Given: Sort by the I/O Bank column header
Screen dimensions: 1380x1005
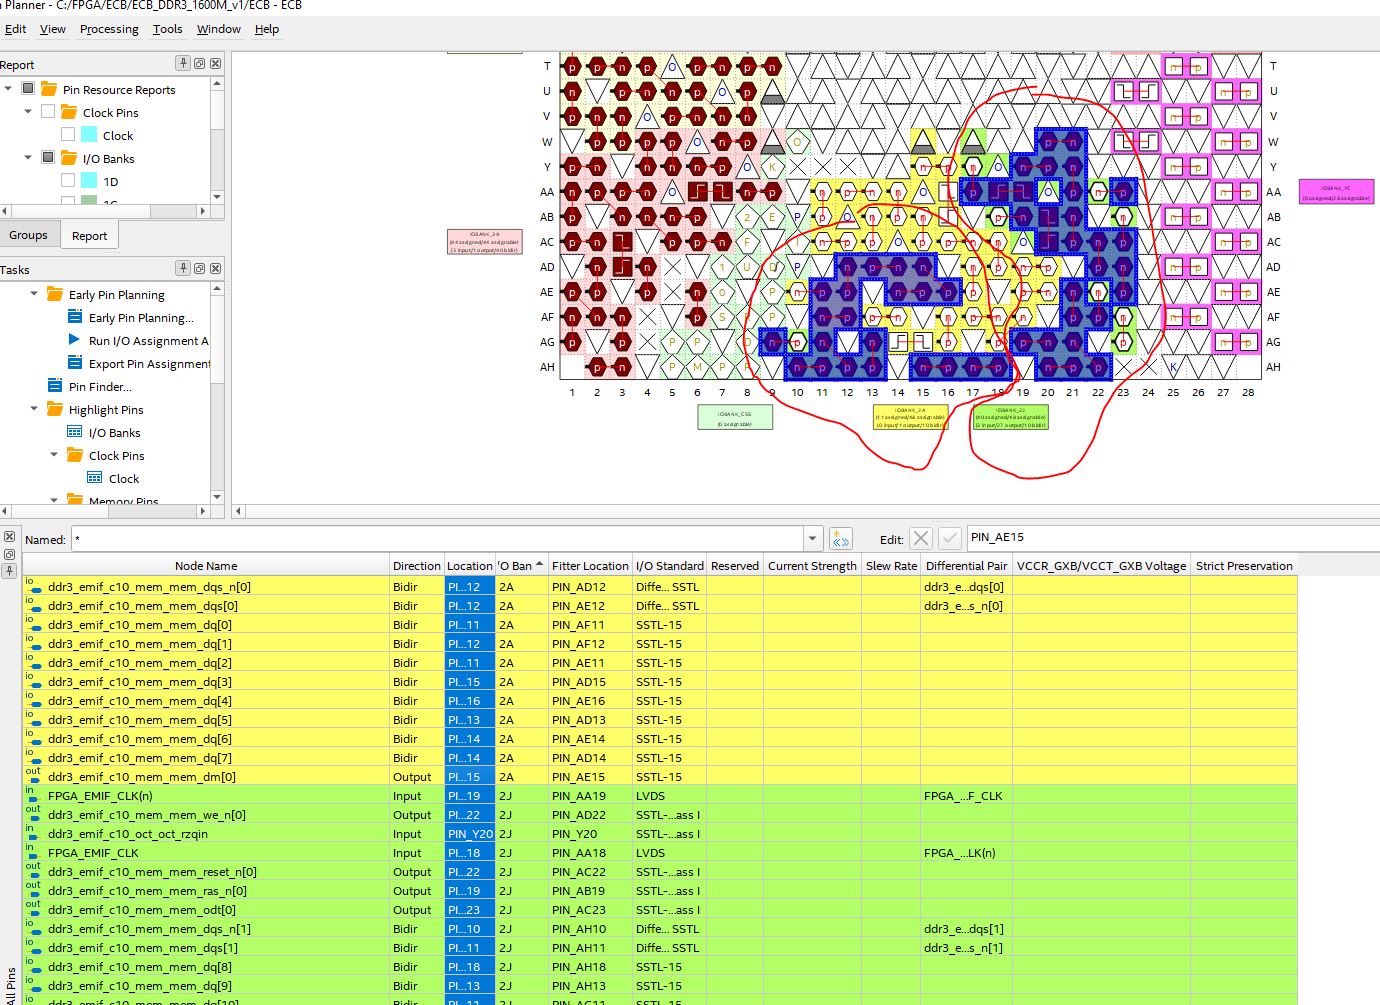Looking at the screenshot, I should point(521,566).
